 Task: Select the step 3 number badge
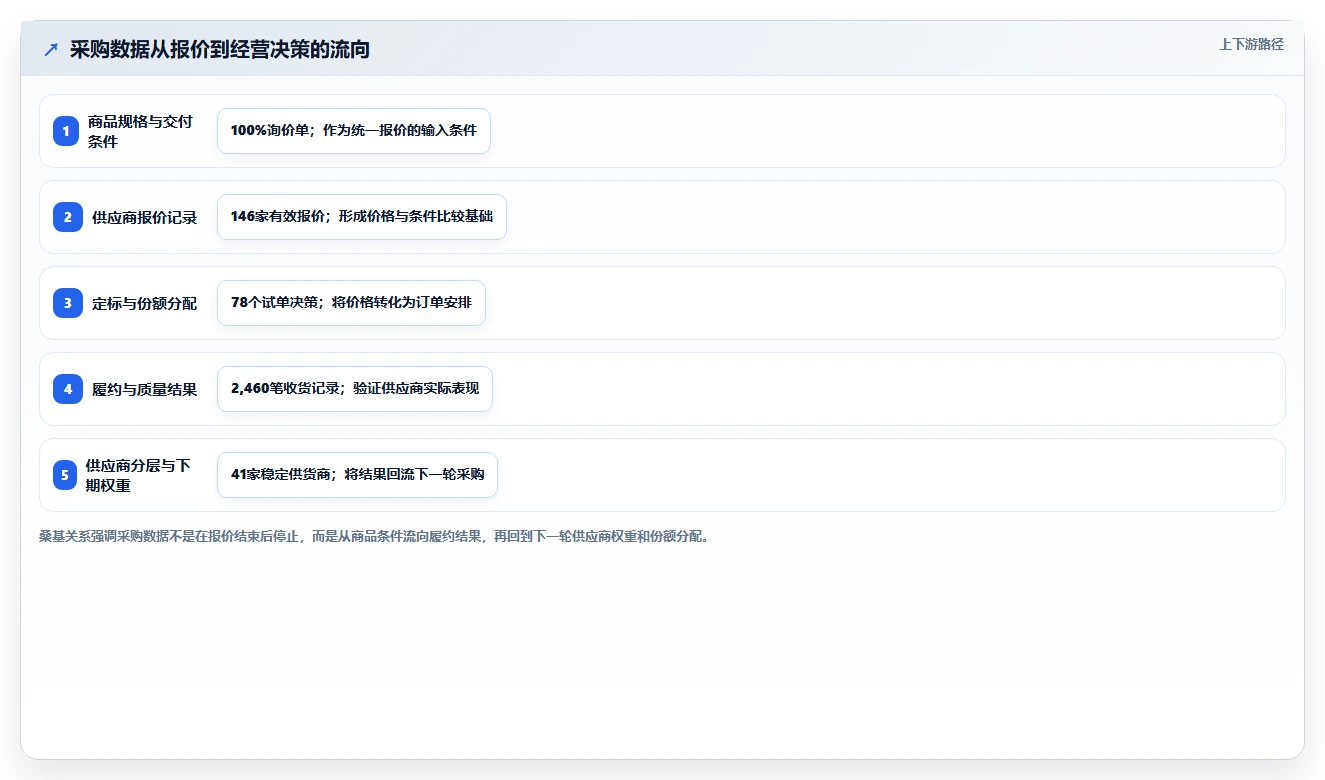click(68, 303)
